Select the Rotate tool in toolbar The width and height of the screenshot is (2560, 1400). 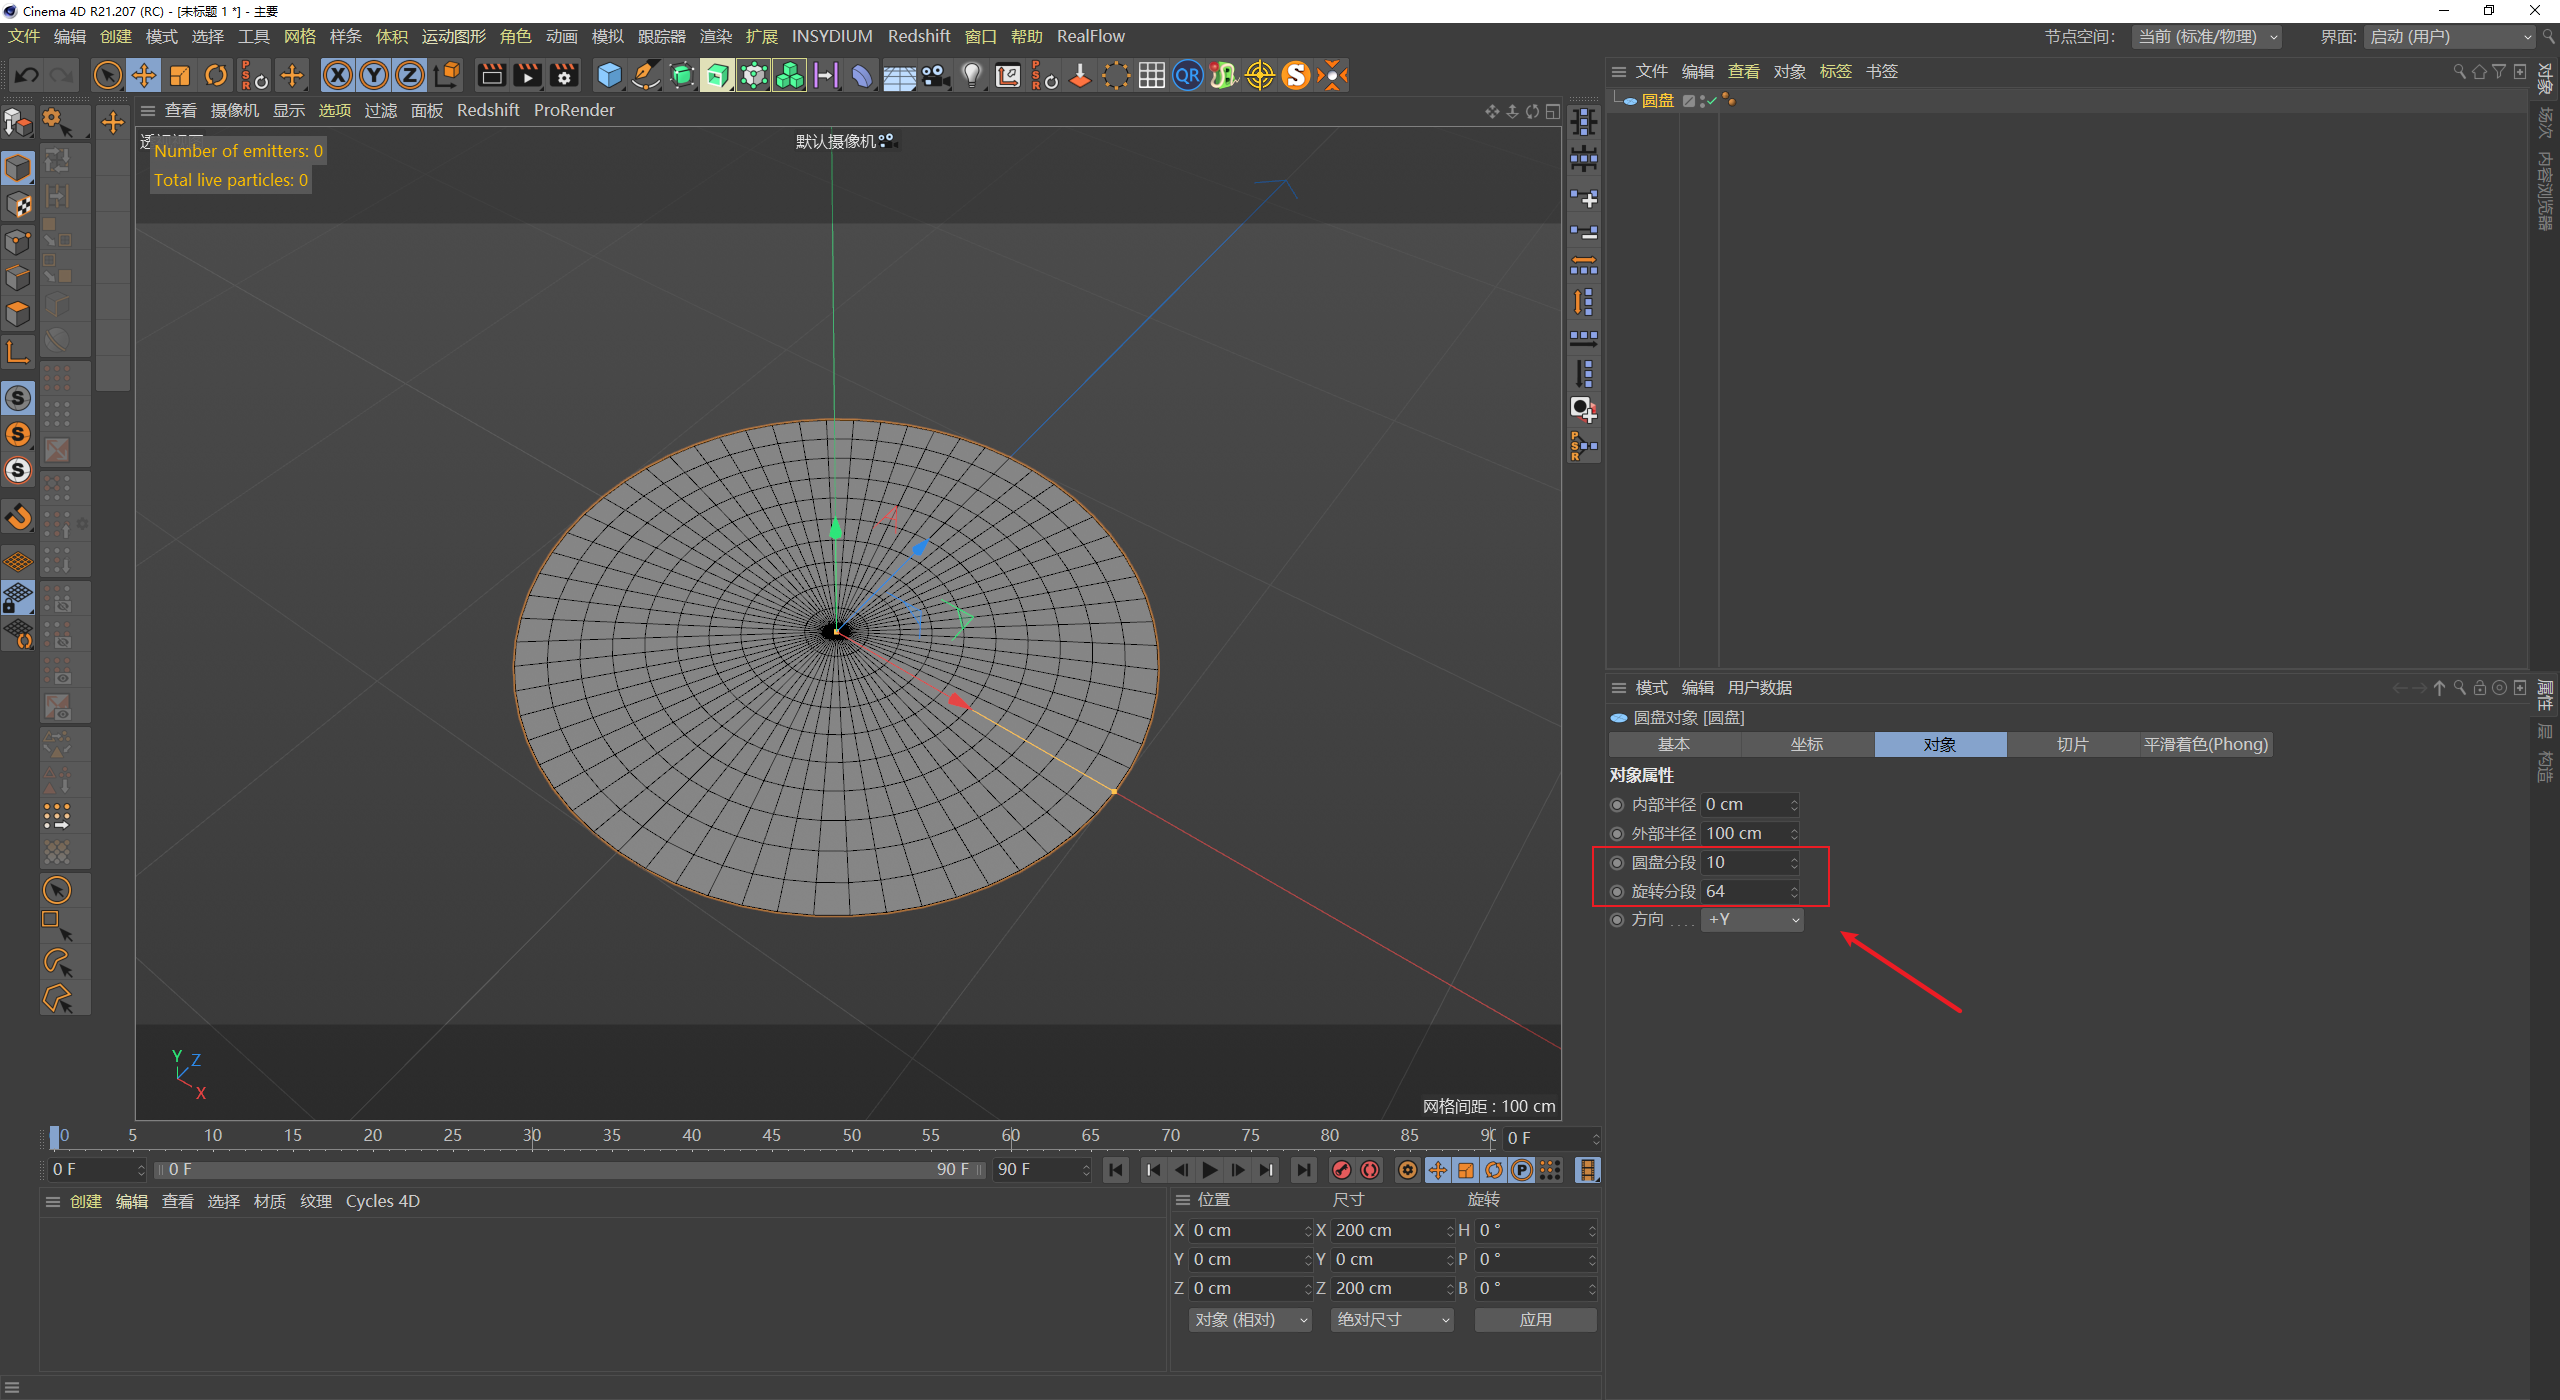pos(216,75)
